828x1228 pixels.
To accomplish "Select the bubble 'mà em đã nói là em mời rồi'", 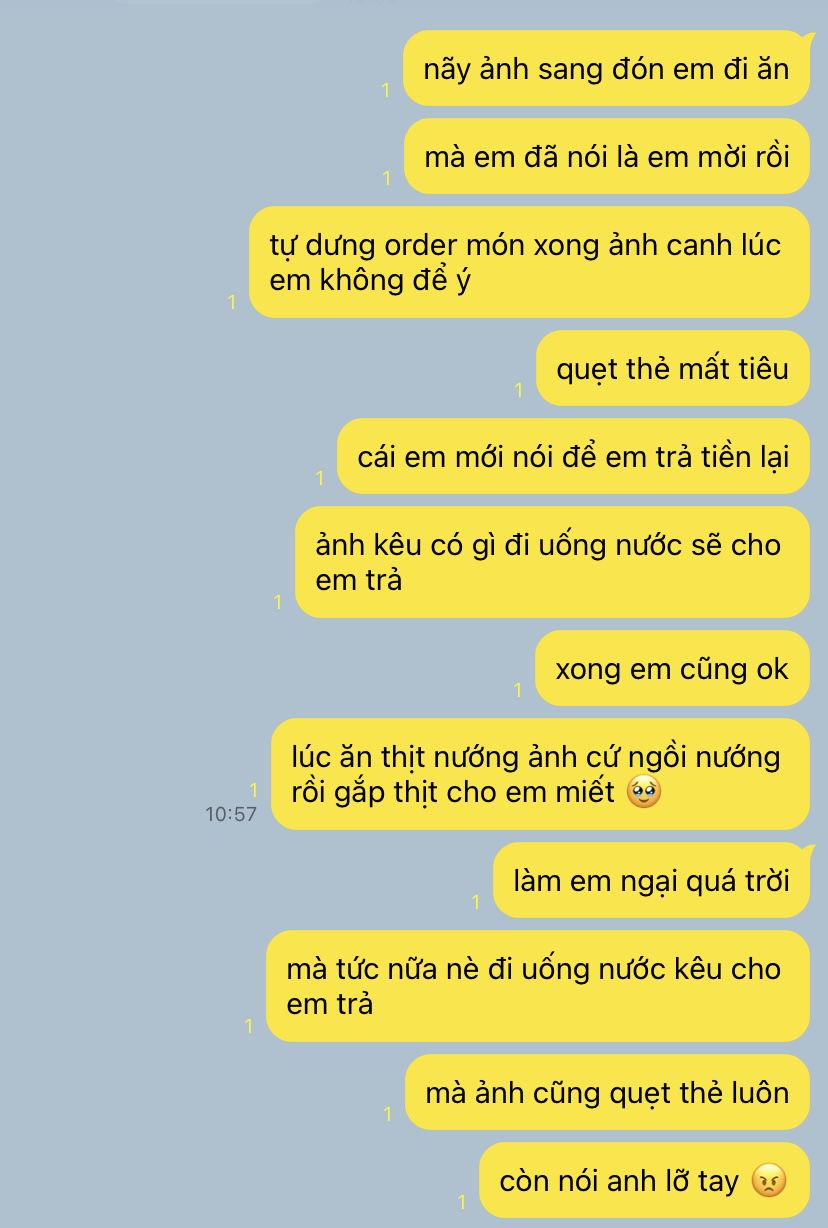I will click(x=606, y=156).
